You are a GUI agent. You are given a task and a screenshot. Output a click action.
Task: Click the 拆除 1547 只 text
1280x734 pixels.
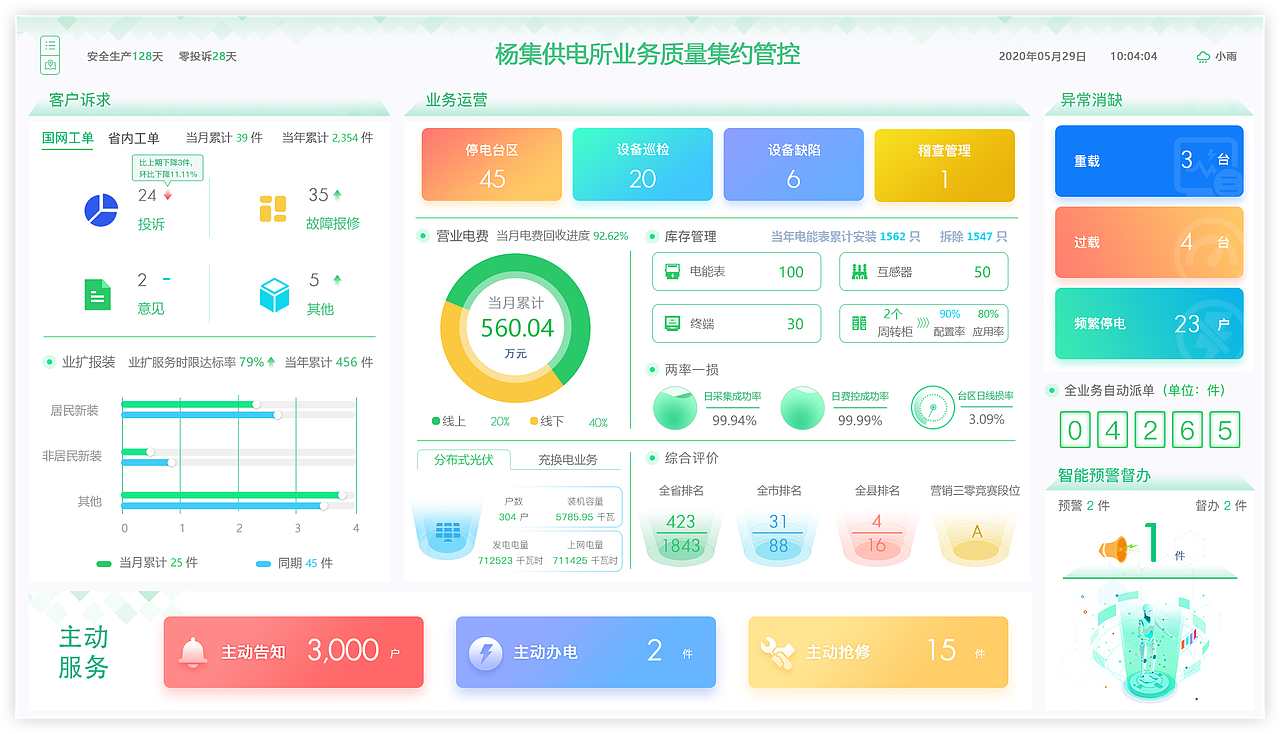973,237
